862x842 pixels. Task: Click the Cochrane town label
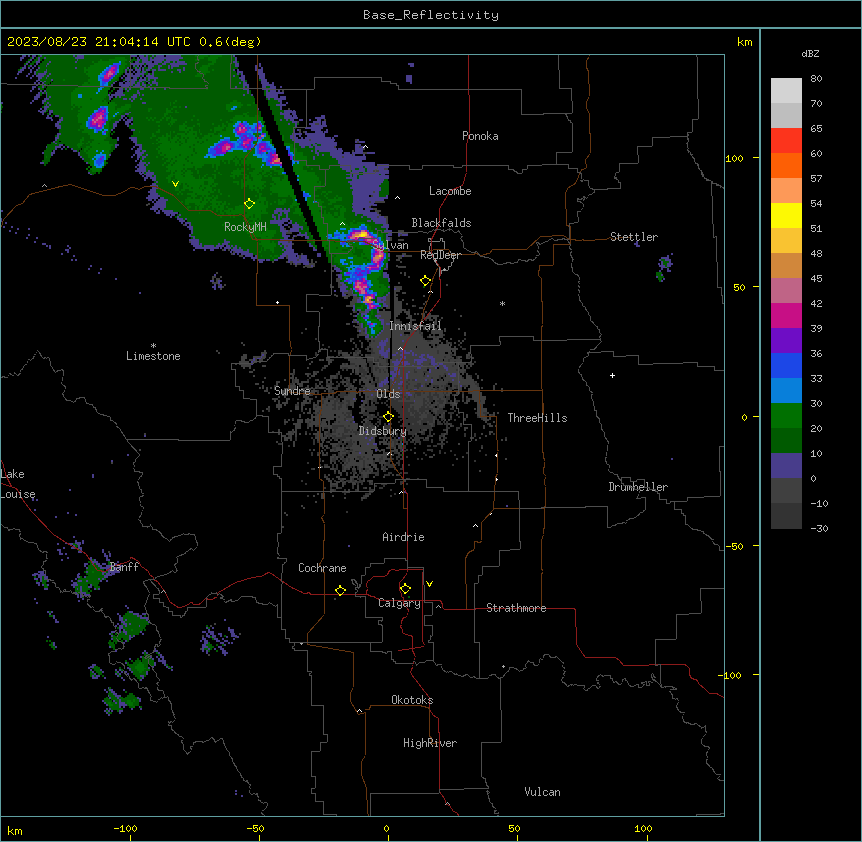pyautogui.click(x=322, y=568)
